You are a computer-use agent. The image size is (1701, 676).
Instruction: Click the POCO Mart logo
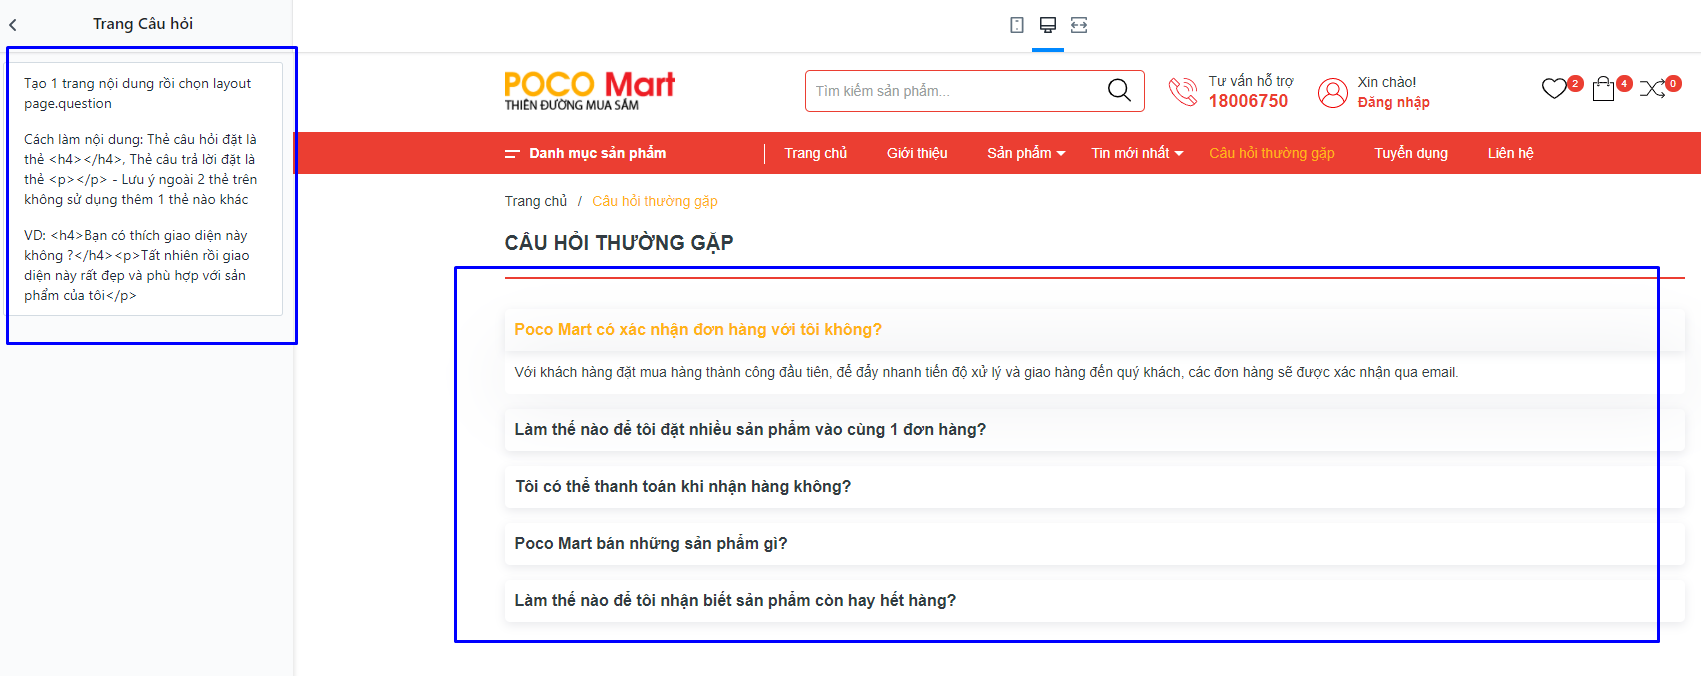click(589, 90)
